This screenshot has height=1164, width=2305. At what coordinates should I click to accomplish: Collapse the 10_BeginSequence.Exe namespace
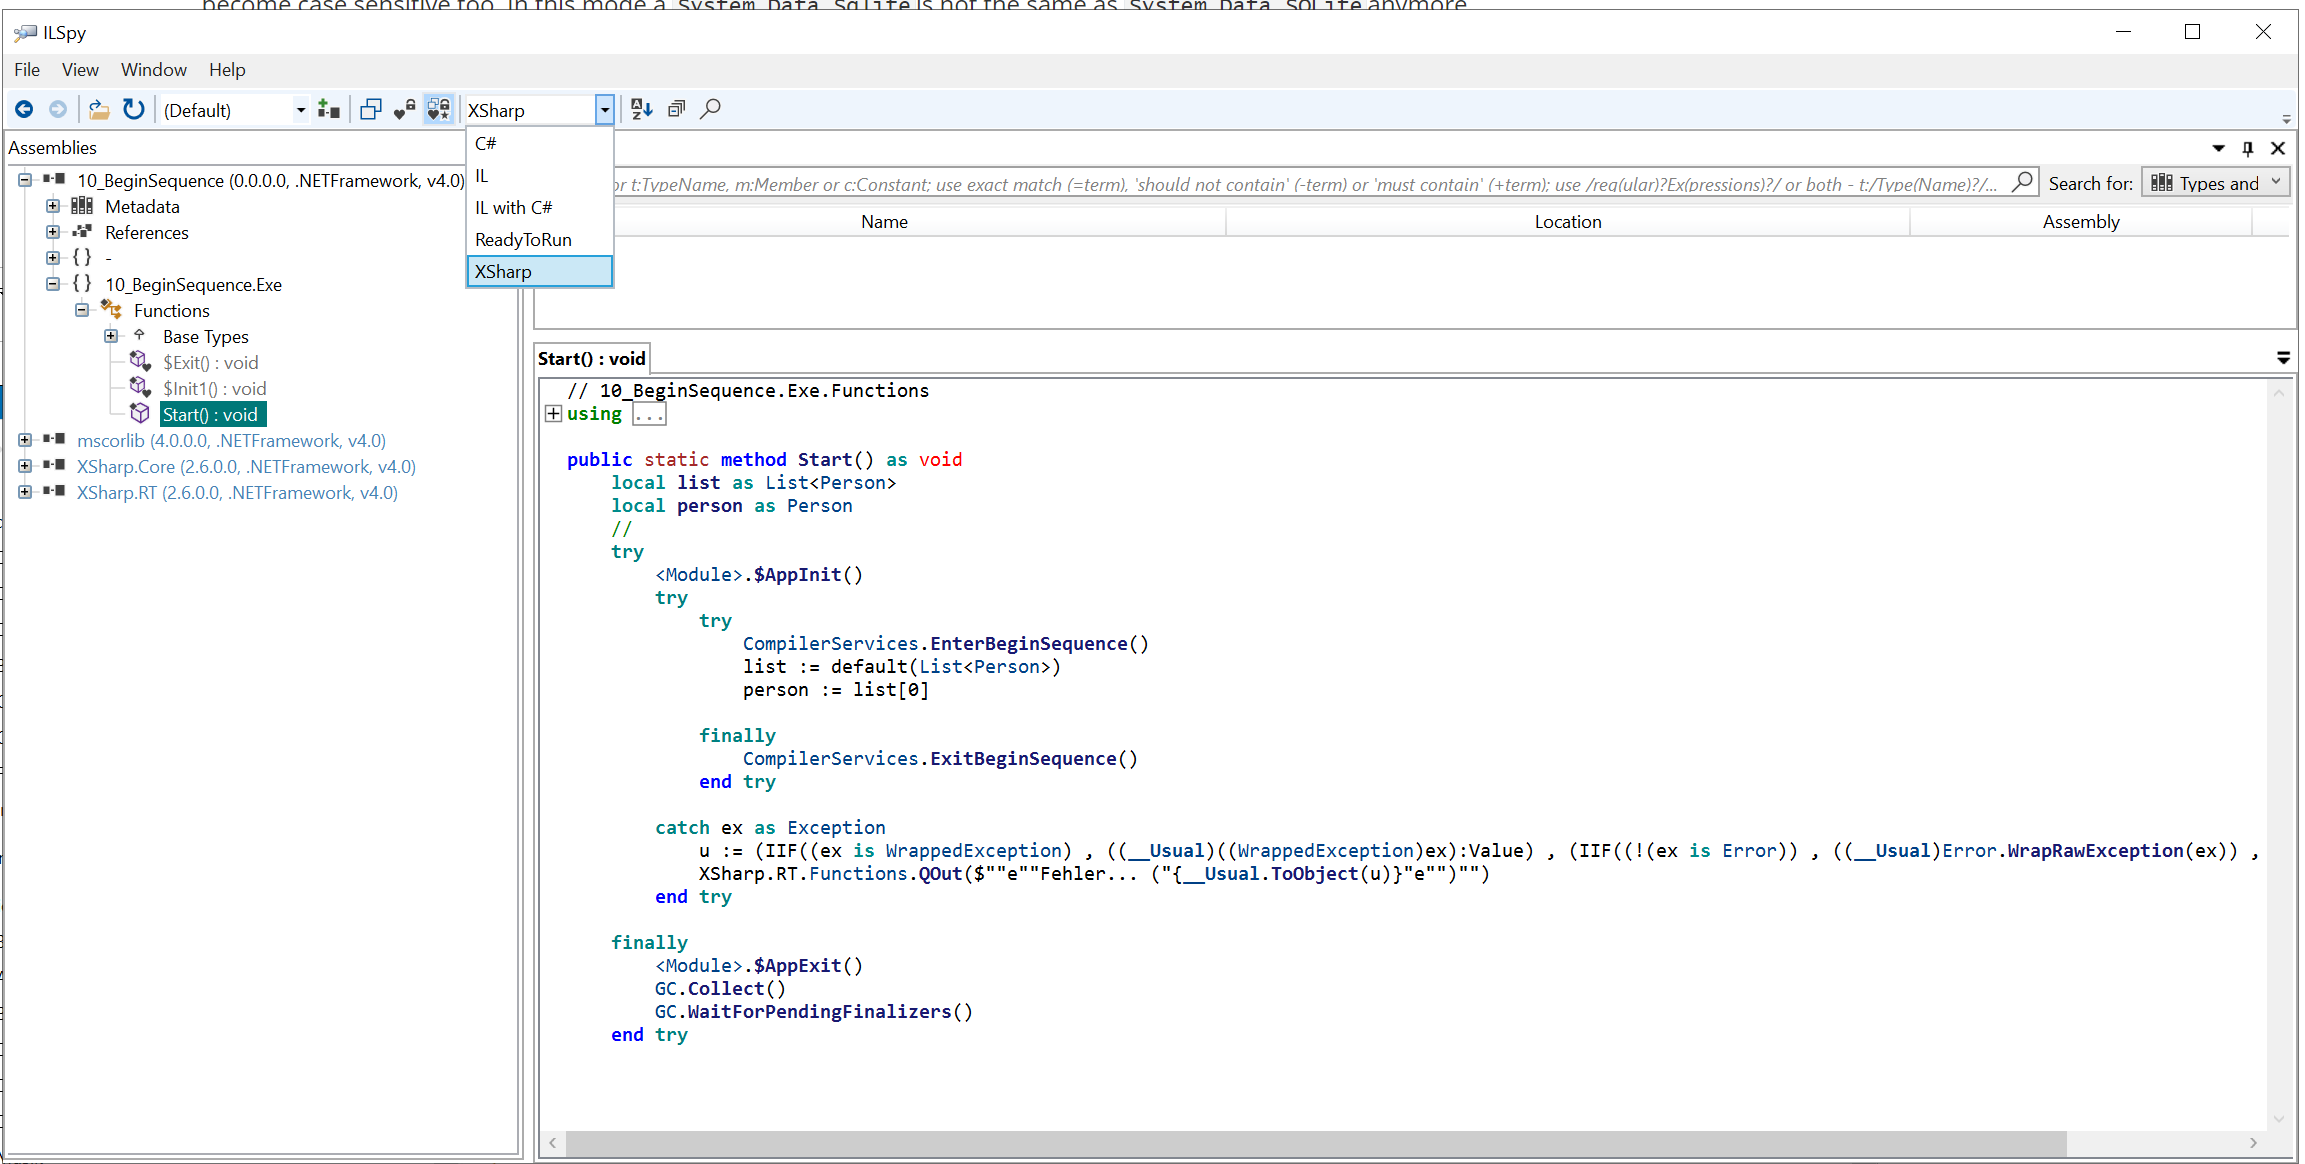point(53,284)
